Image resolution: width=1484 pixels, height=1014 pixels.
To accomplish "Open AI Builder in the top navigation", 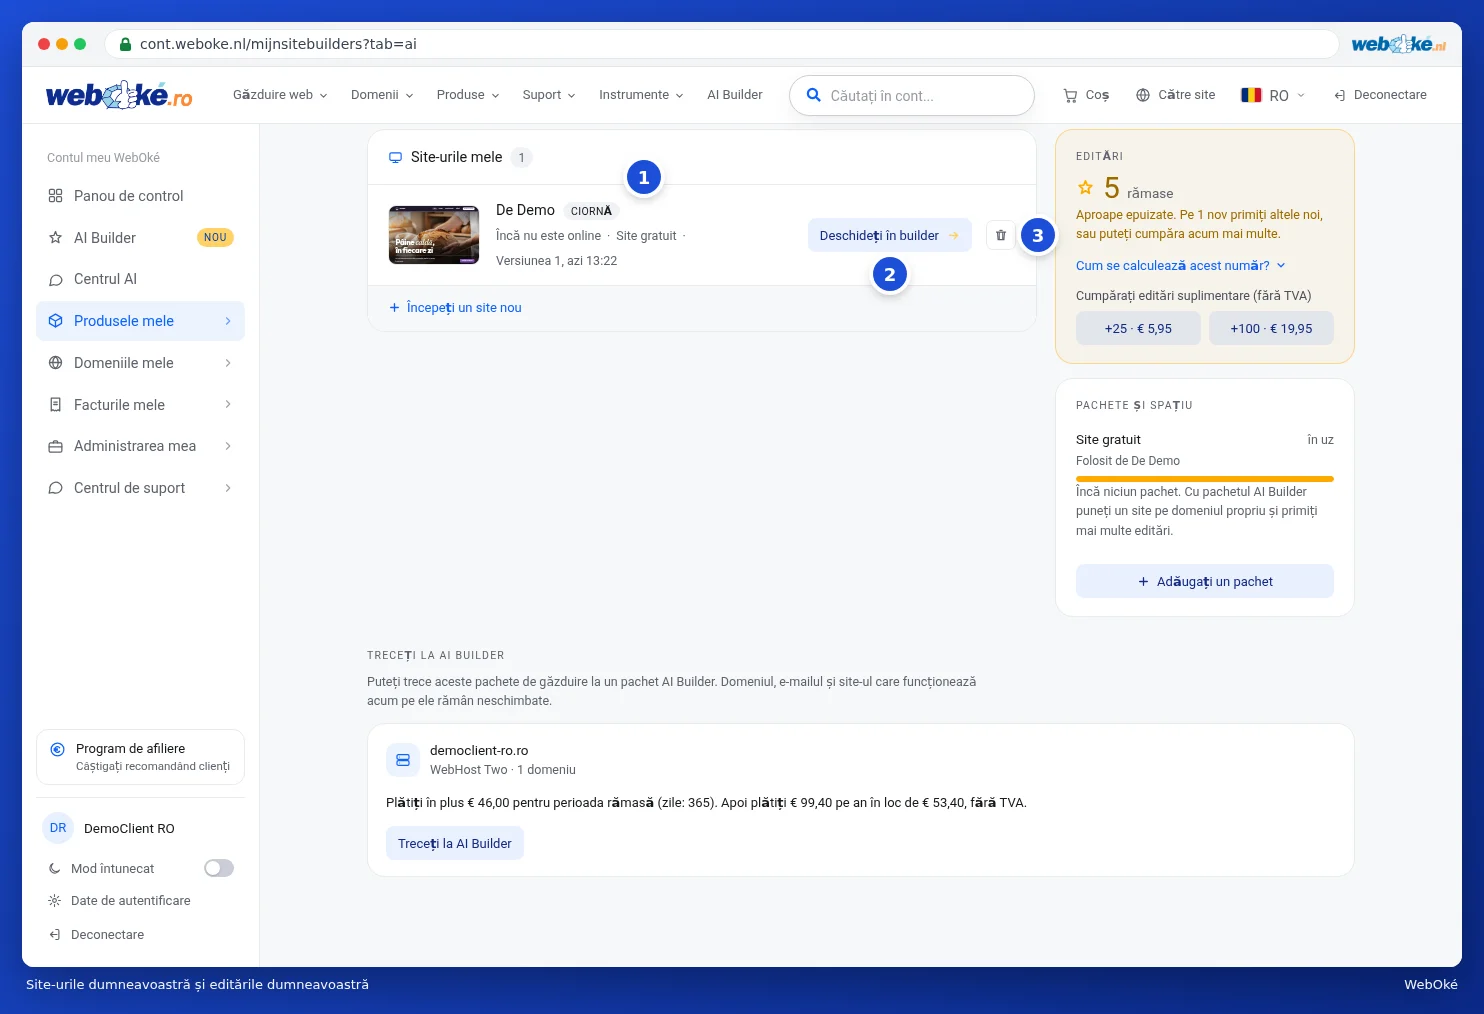I will 735,95.
